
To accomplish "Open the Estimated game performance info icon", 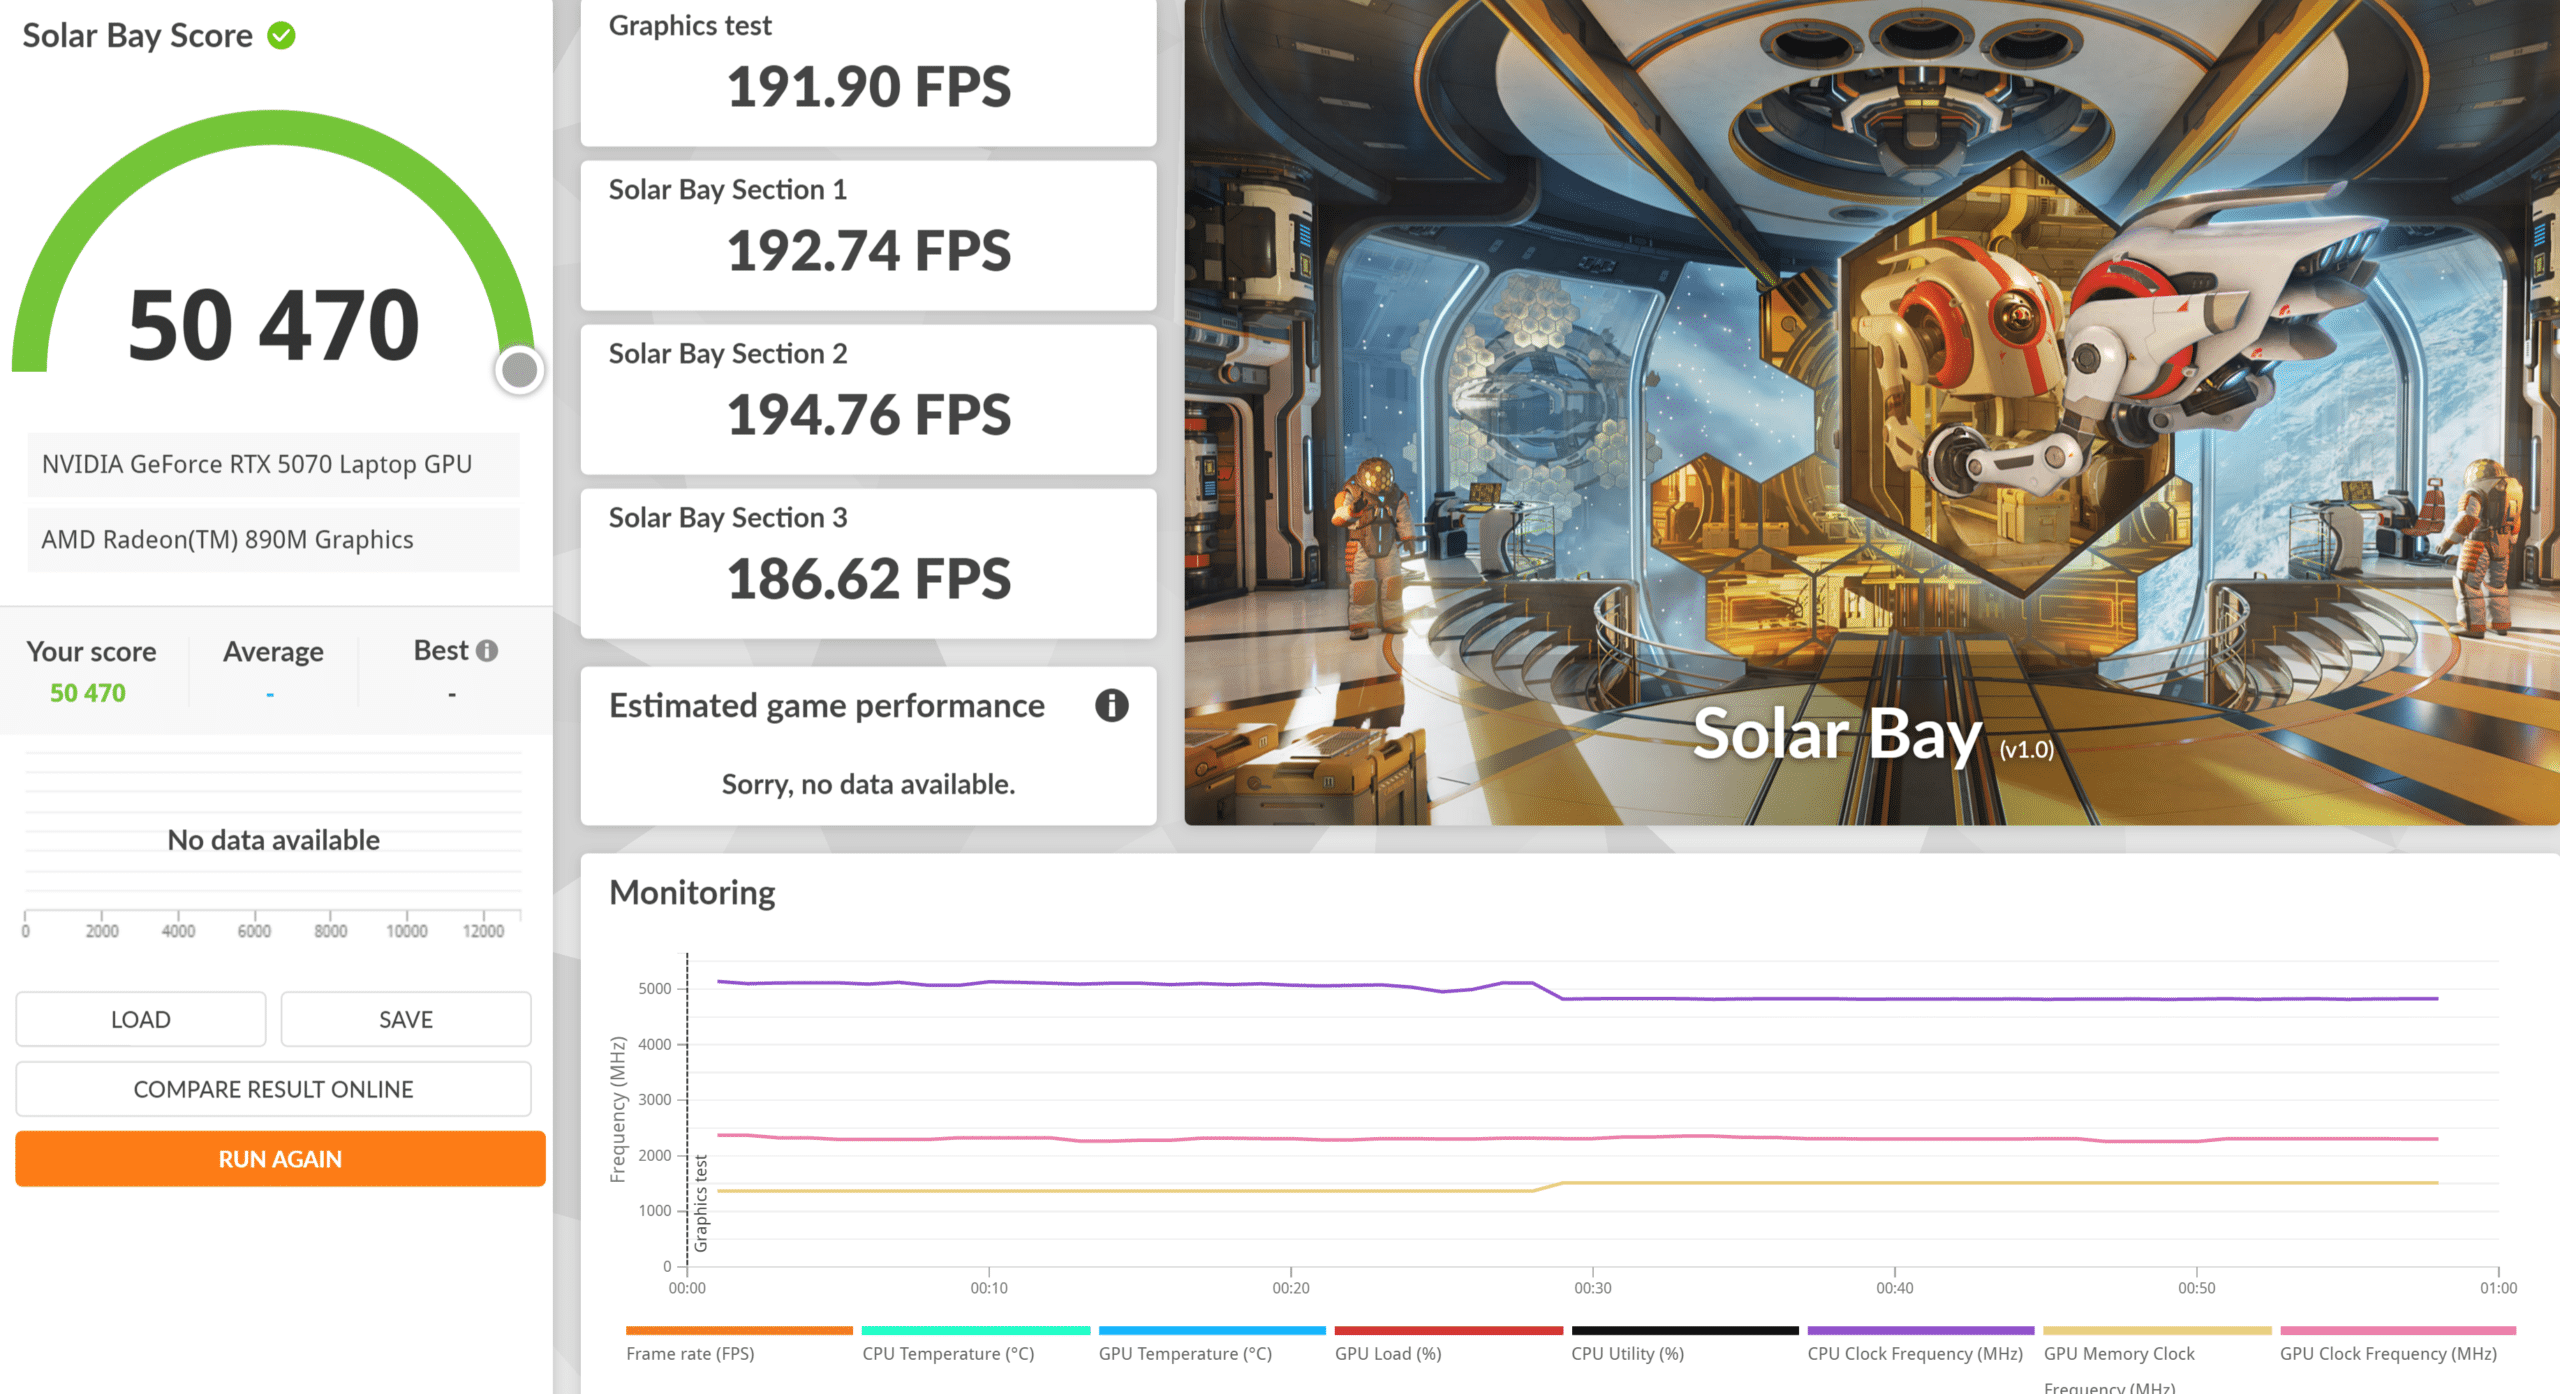I will [x=1111, y=706].
